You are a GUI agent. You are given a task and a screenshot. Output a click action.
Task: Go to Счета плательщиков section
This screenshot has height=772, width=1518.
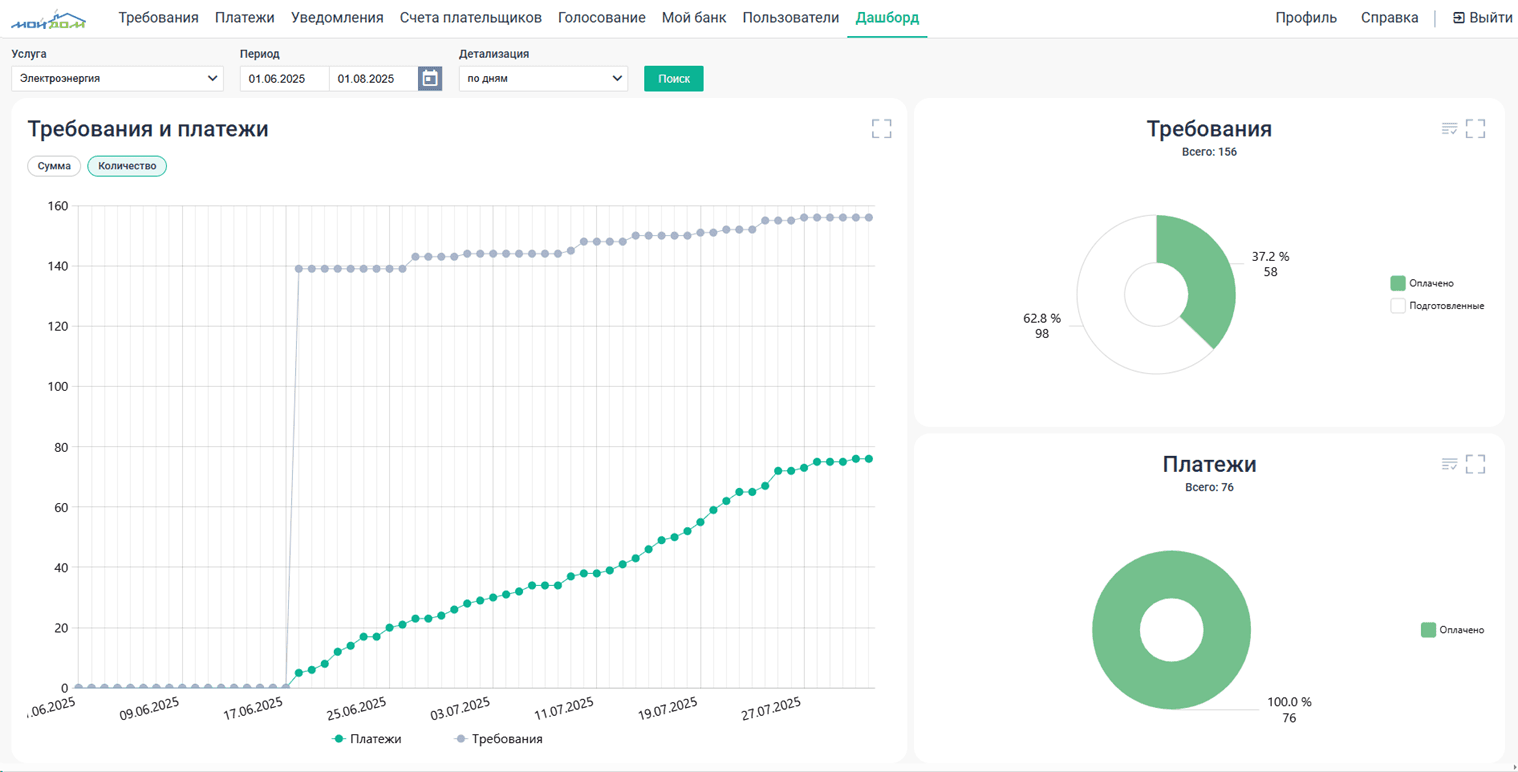coord(470,18)
